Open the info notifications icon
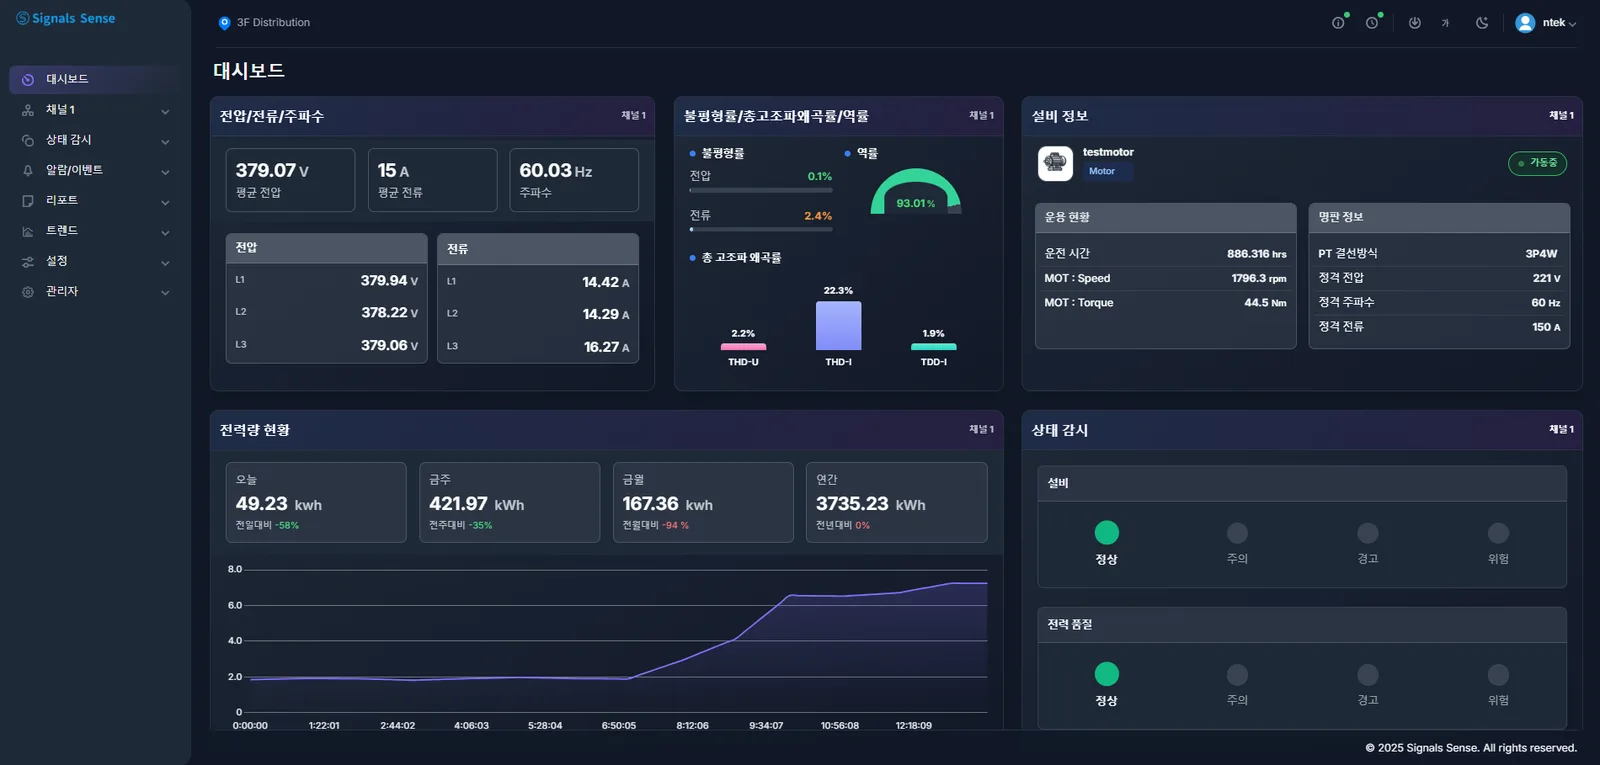 pyautogui.click(x=1338, y=23)
